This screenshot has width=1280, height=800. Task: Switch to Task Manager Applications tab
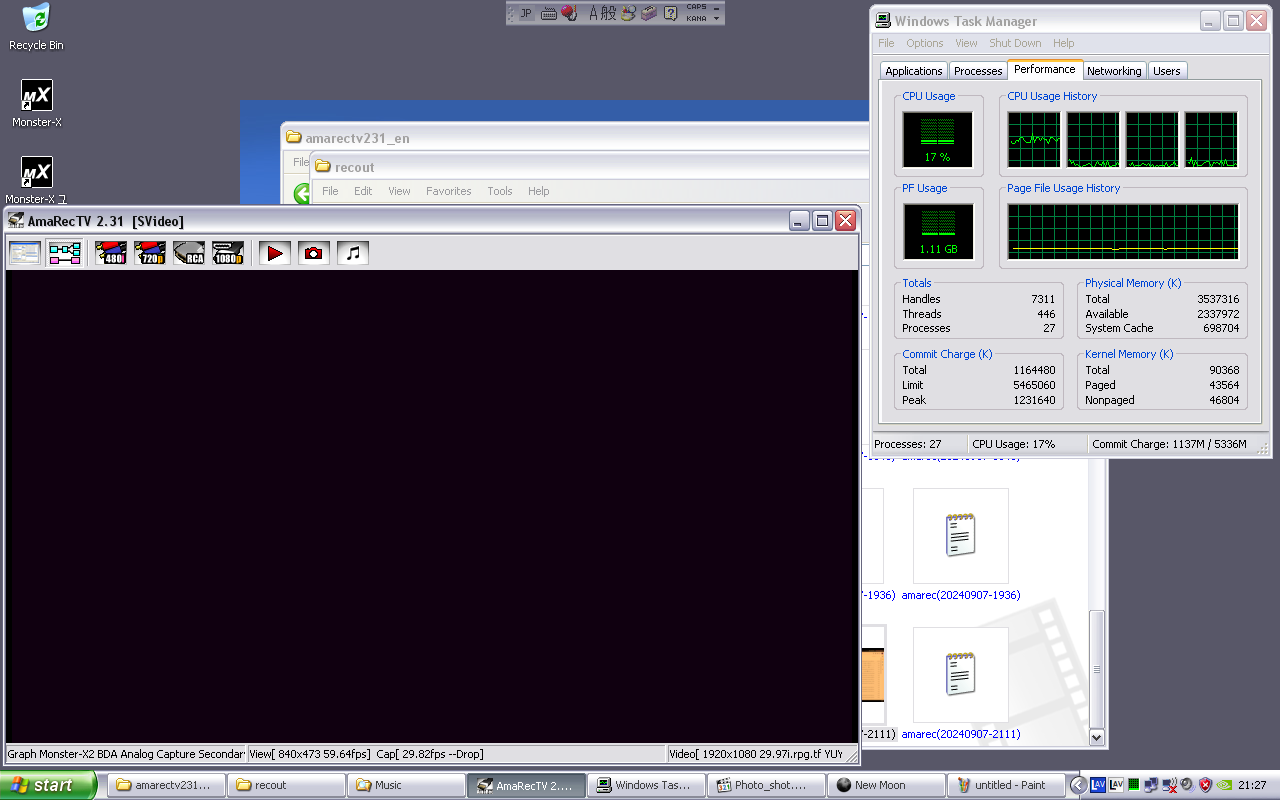(x=914, y=71)
